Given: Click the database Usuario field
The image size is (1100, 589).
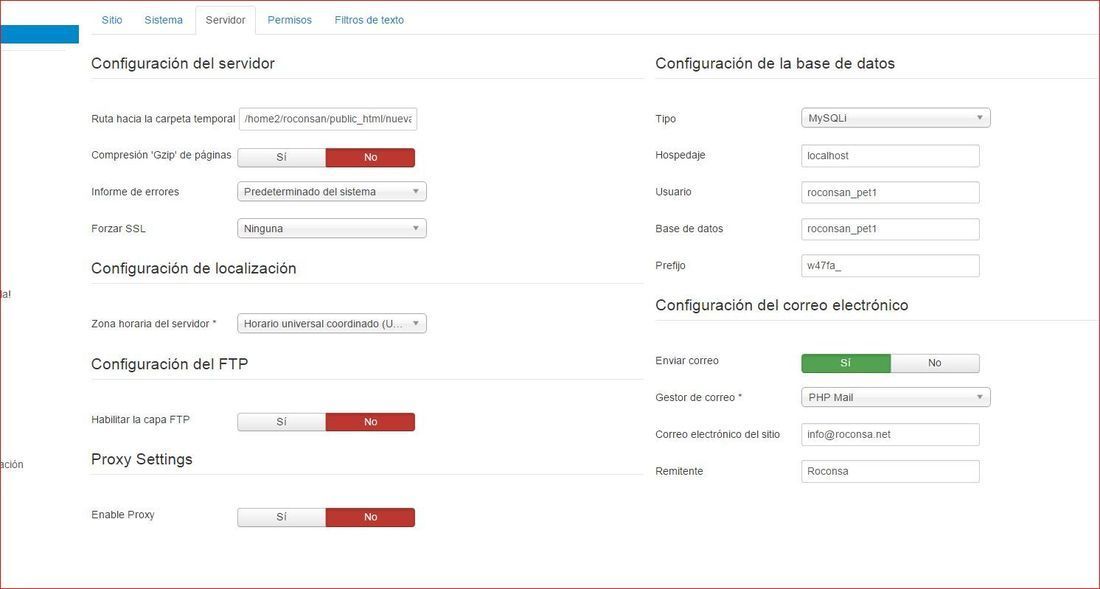Looking at the screenshot, I should point(890,193).
